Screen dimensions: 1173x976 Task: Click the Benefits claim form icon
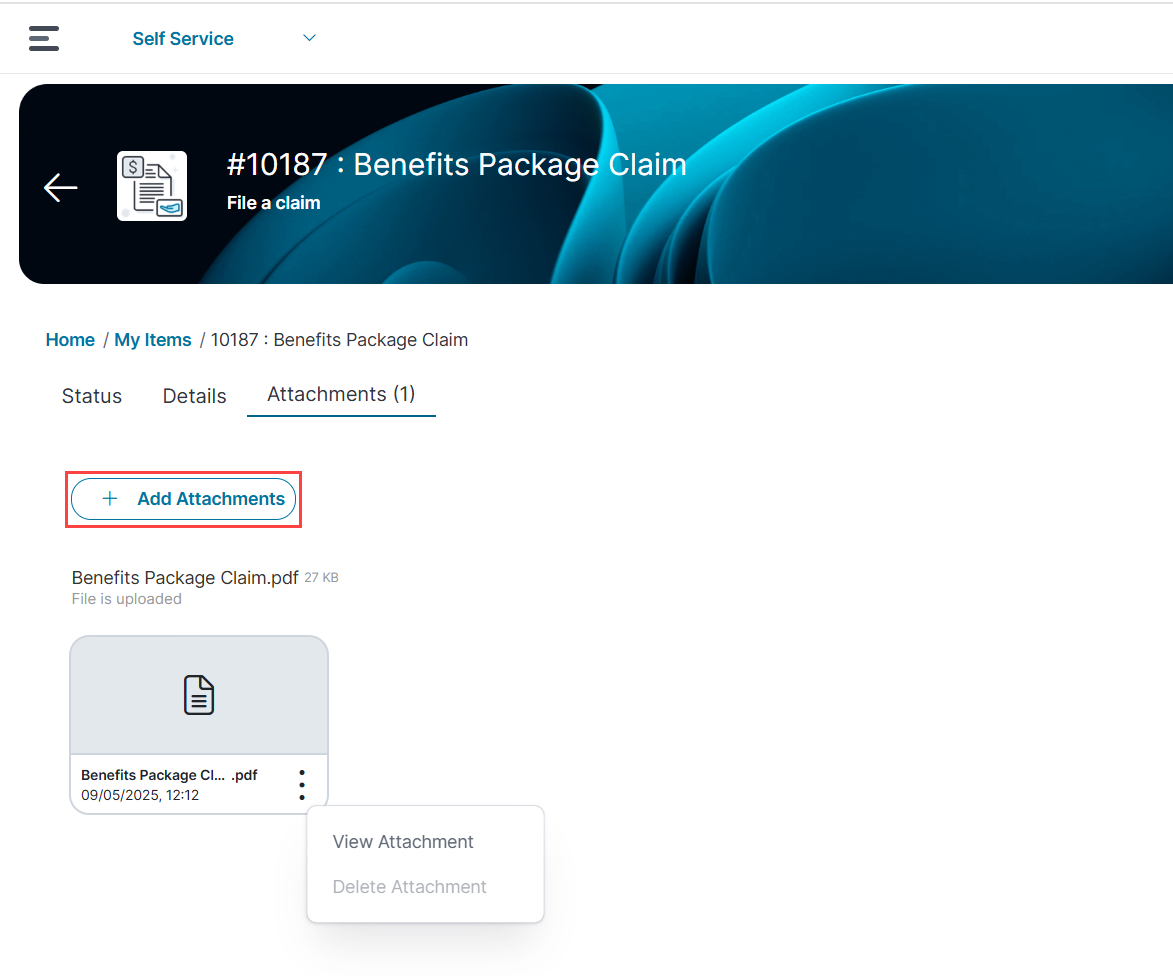(152, 186)
